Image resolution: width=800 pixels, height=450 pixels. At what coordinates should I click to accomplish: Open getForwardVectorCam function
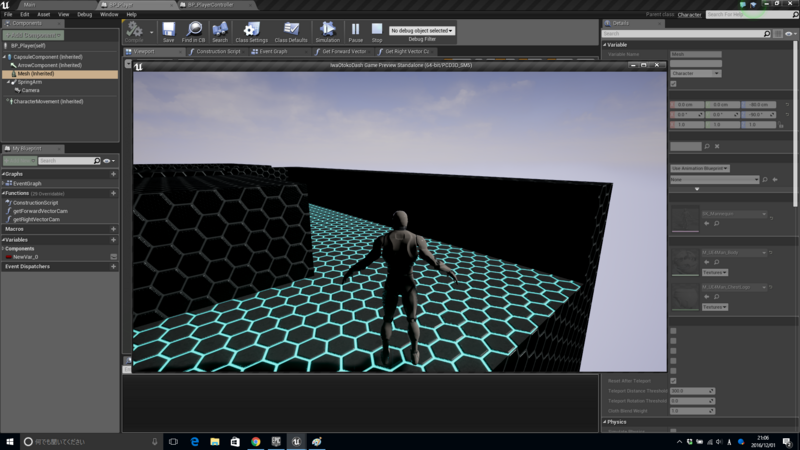point(40,211)
